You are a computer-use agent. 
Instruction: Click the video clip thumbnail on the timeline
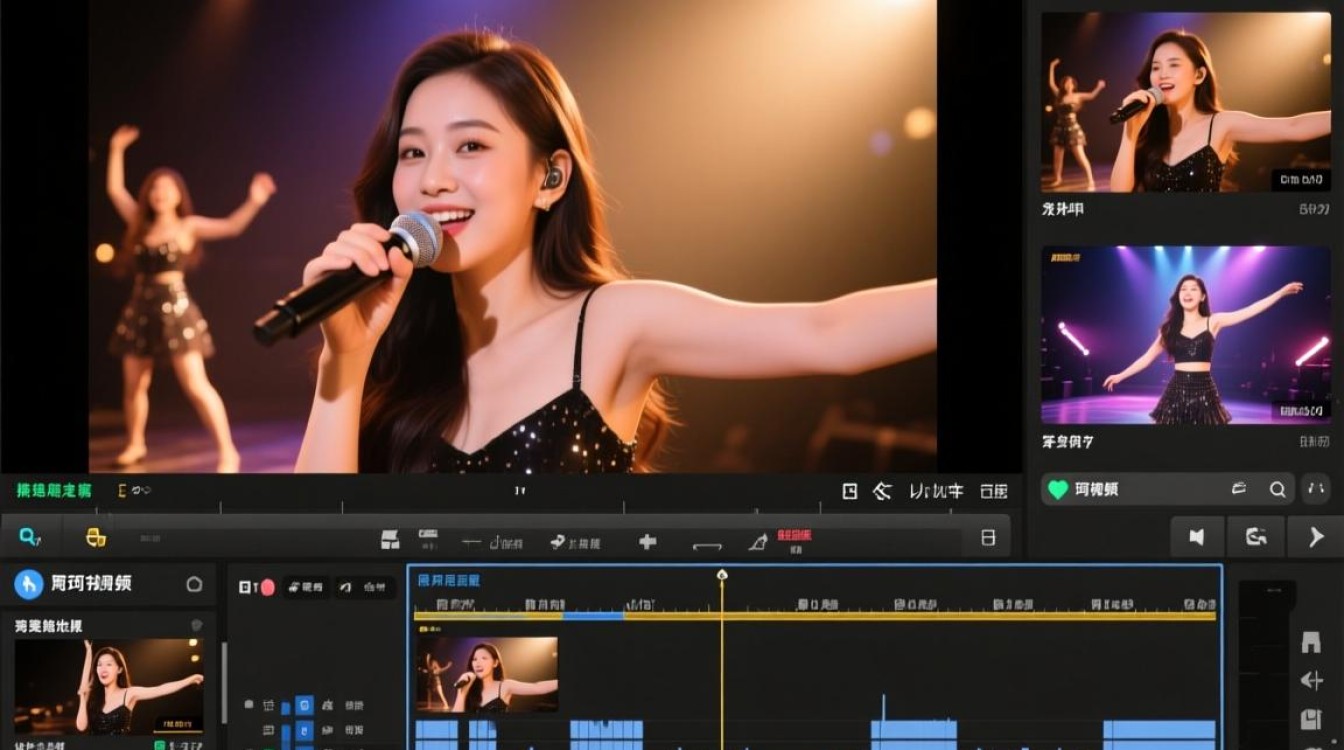point(487,675)
